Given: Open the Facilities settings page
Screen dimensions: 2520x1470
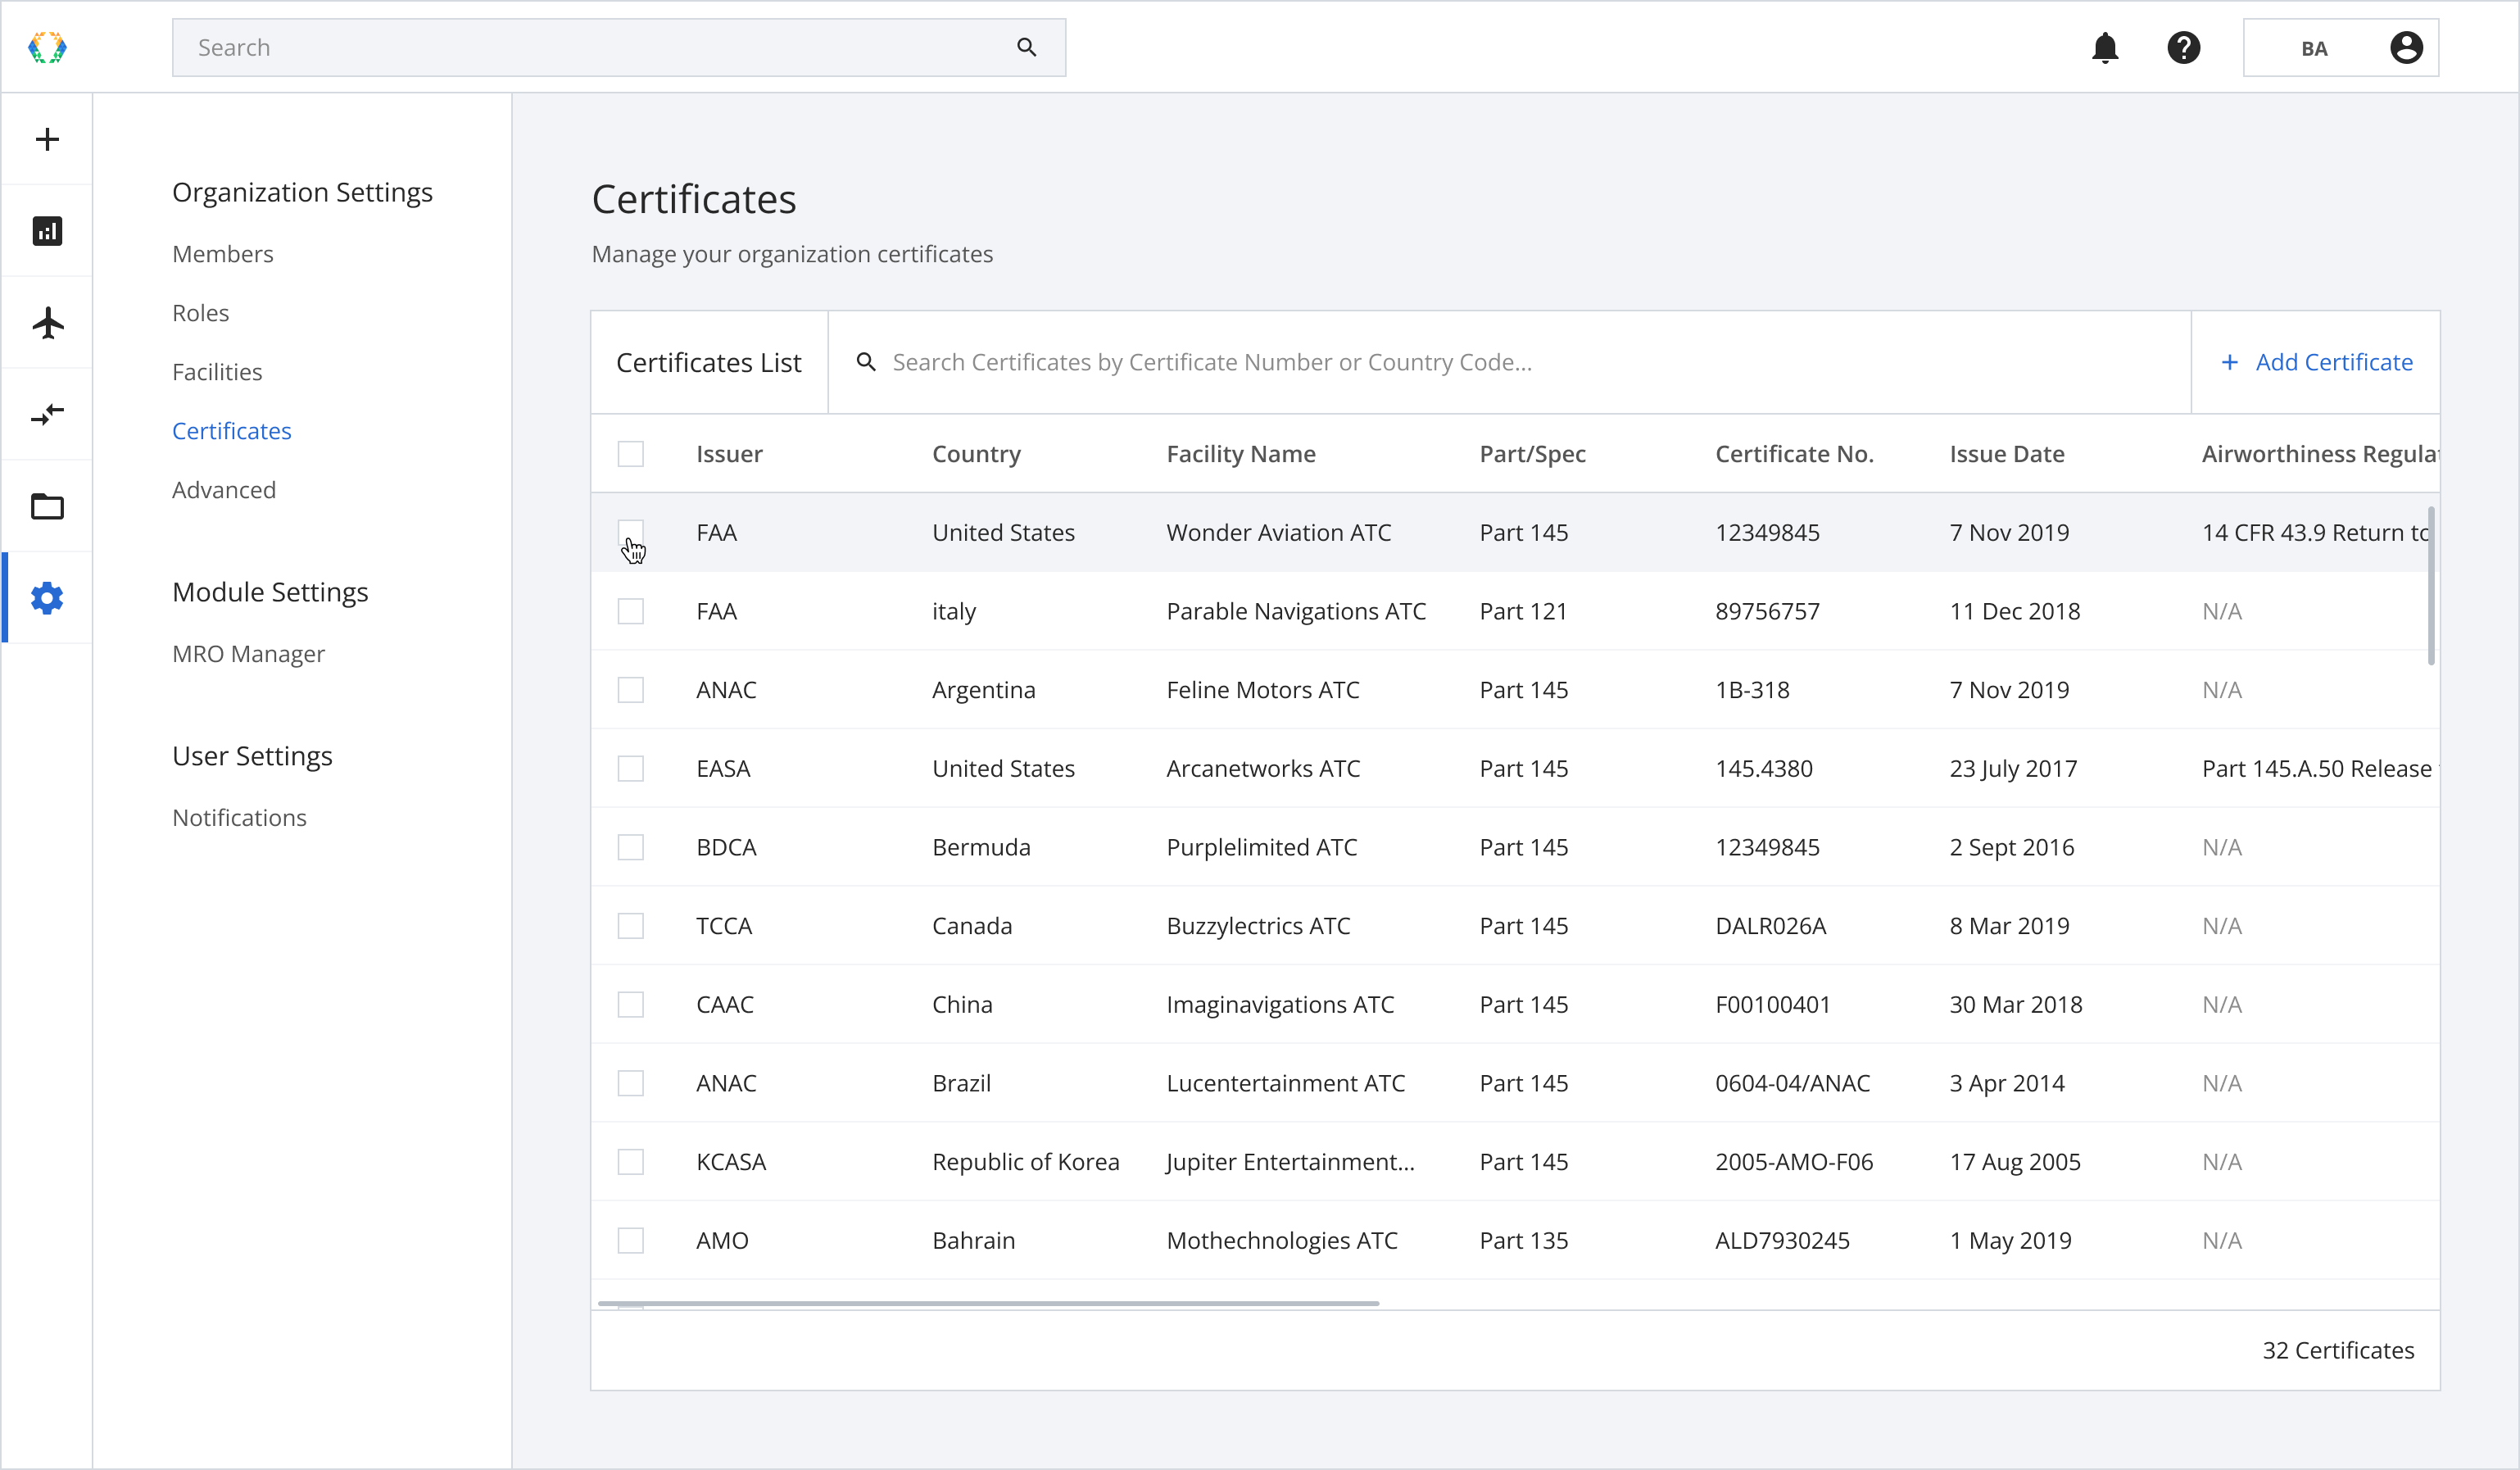Looking at the screenshot, I should 217,372.
